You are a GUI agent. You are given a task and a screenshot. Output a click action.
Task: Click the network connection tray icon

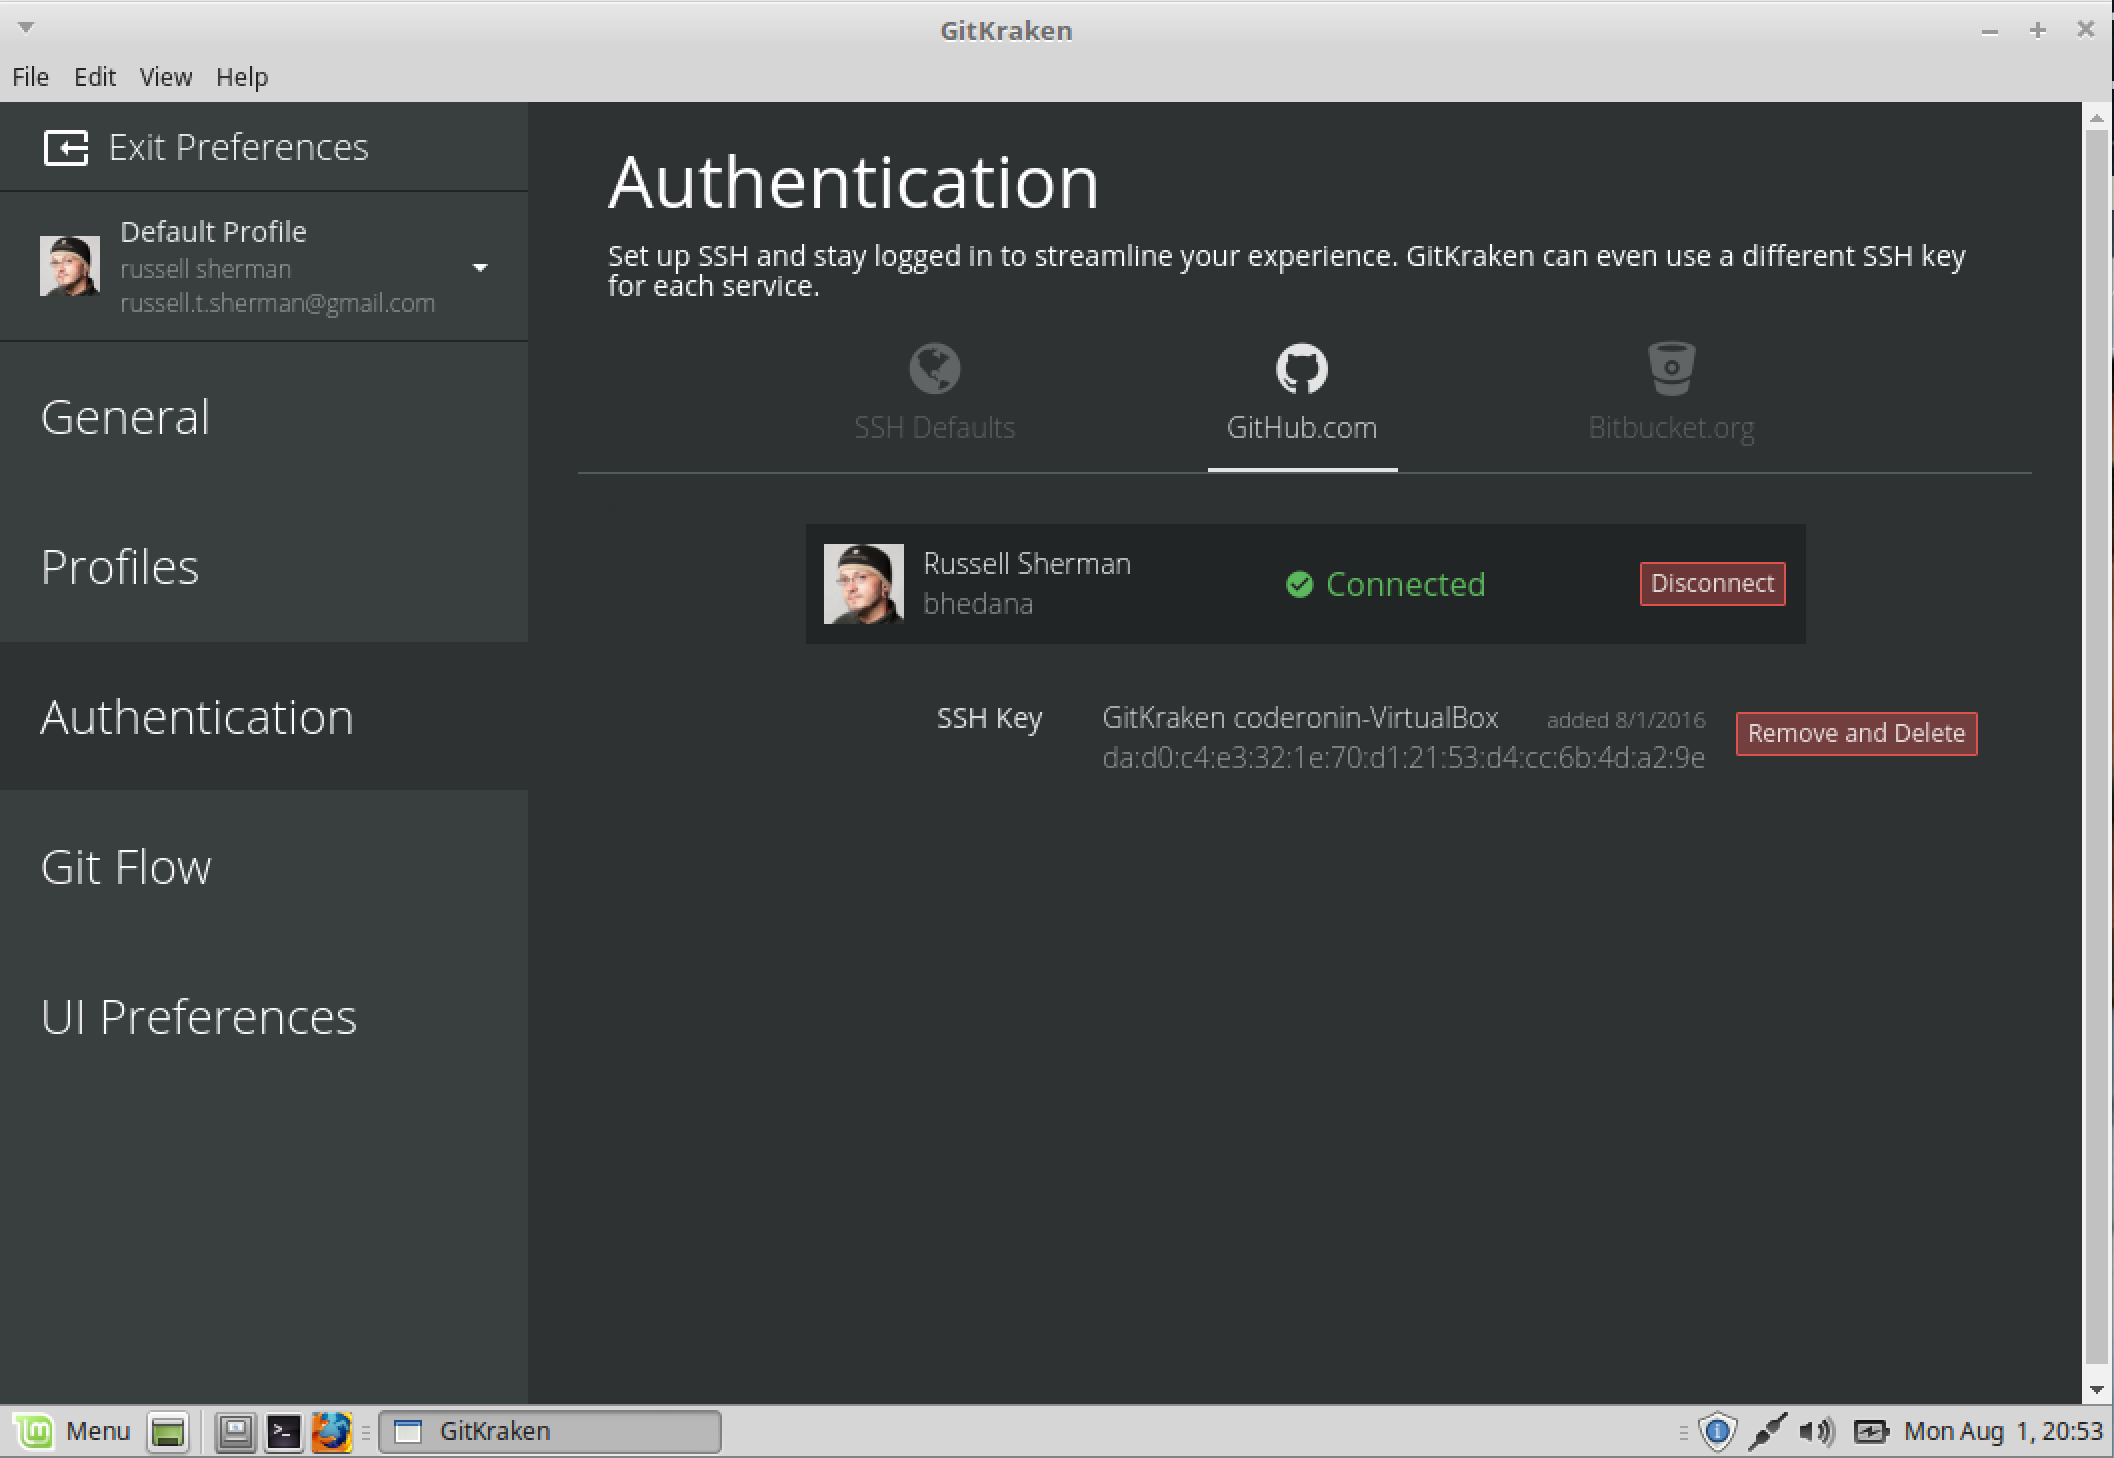click(1767, 1432)
